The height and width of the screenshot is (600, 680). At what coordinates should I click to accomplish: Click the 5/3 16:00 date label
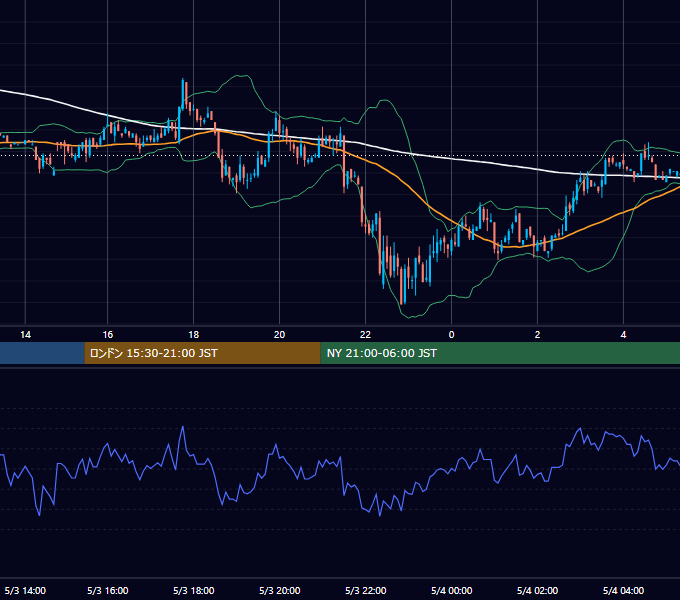point(108,590)
